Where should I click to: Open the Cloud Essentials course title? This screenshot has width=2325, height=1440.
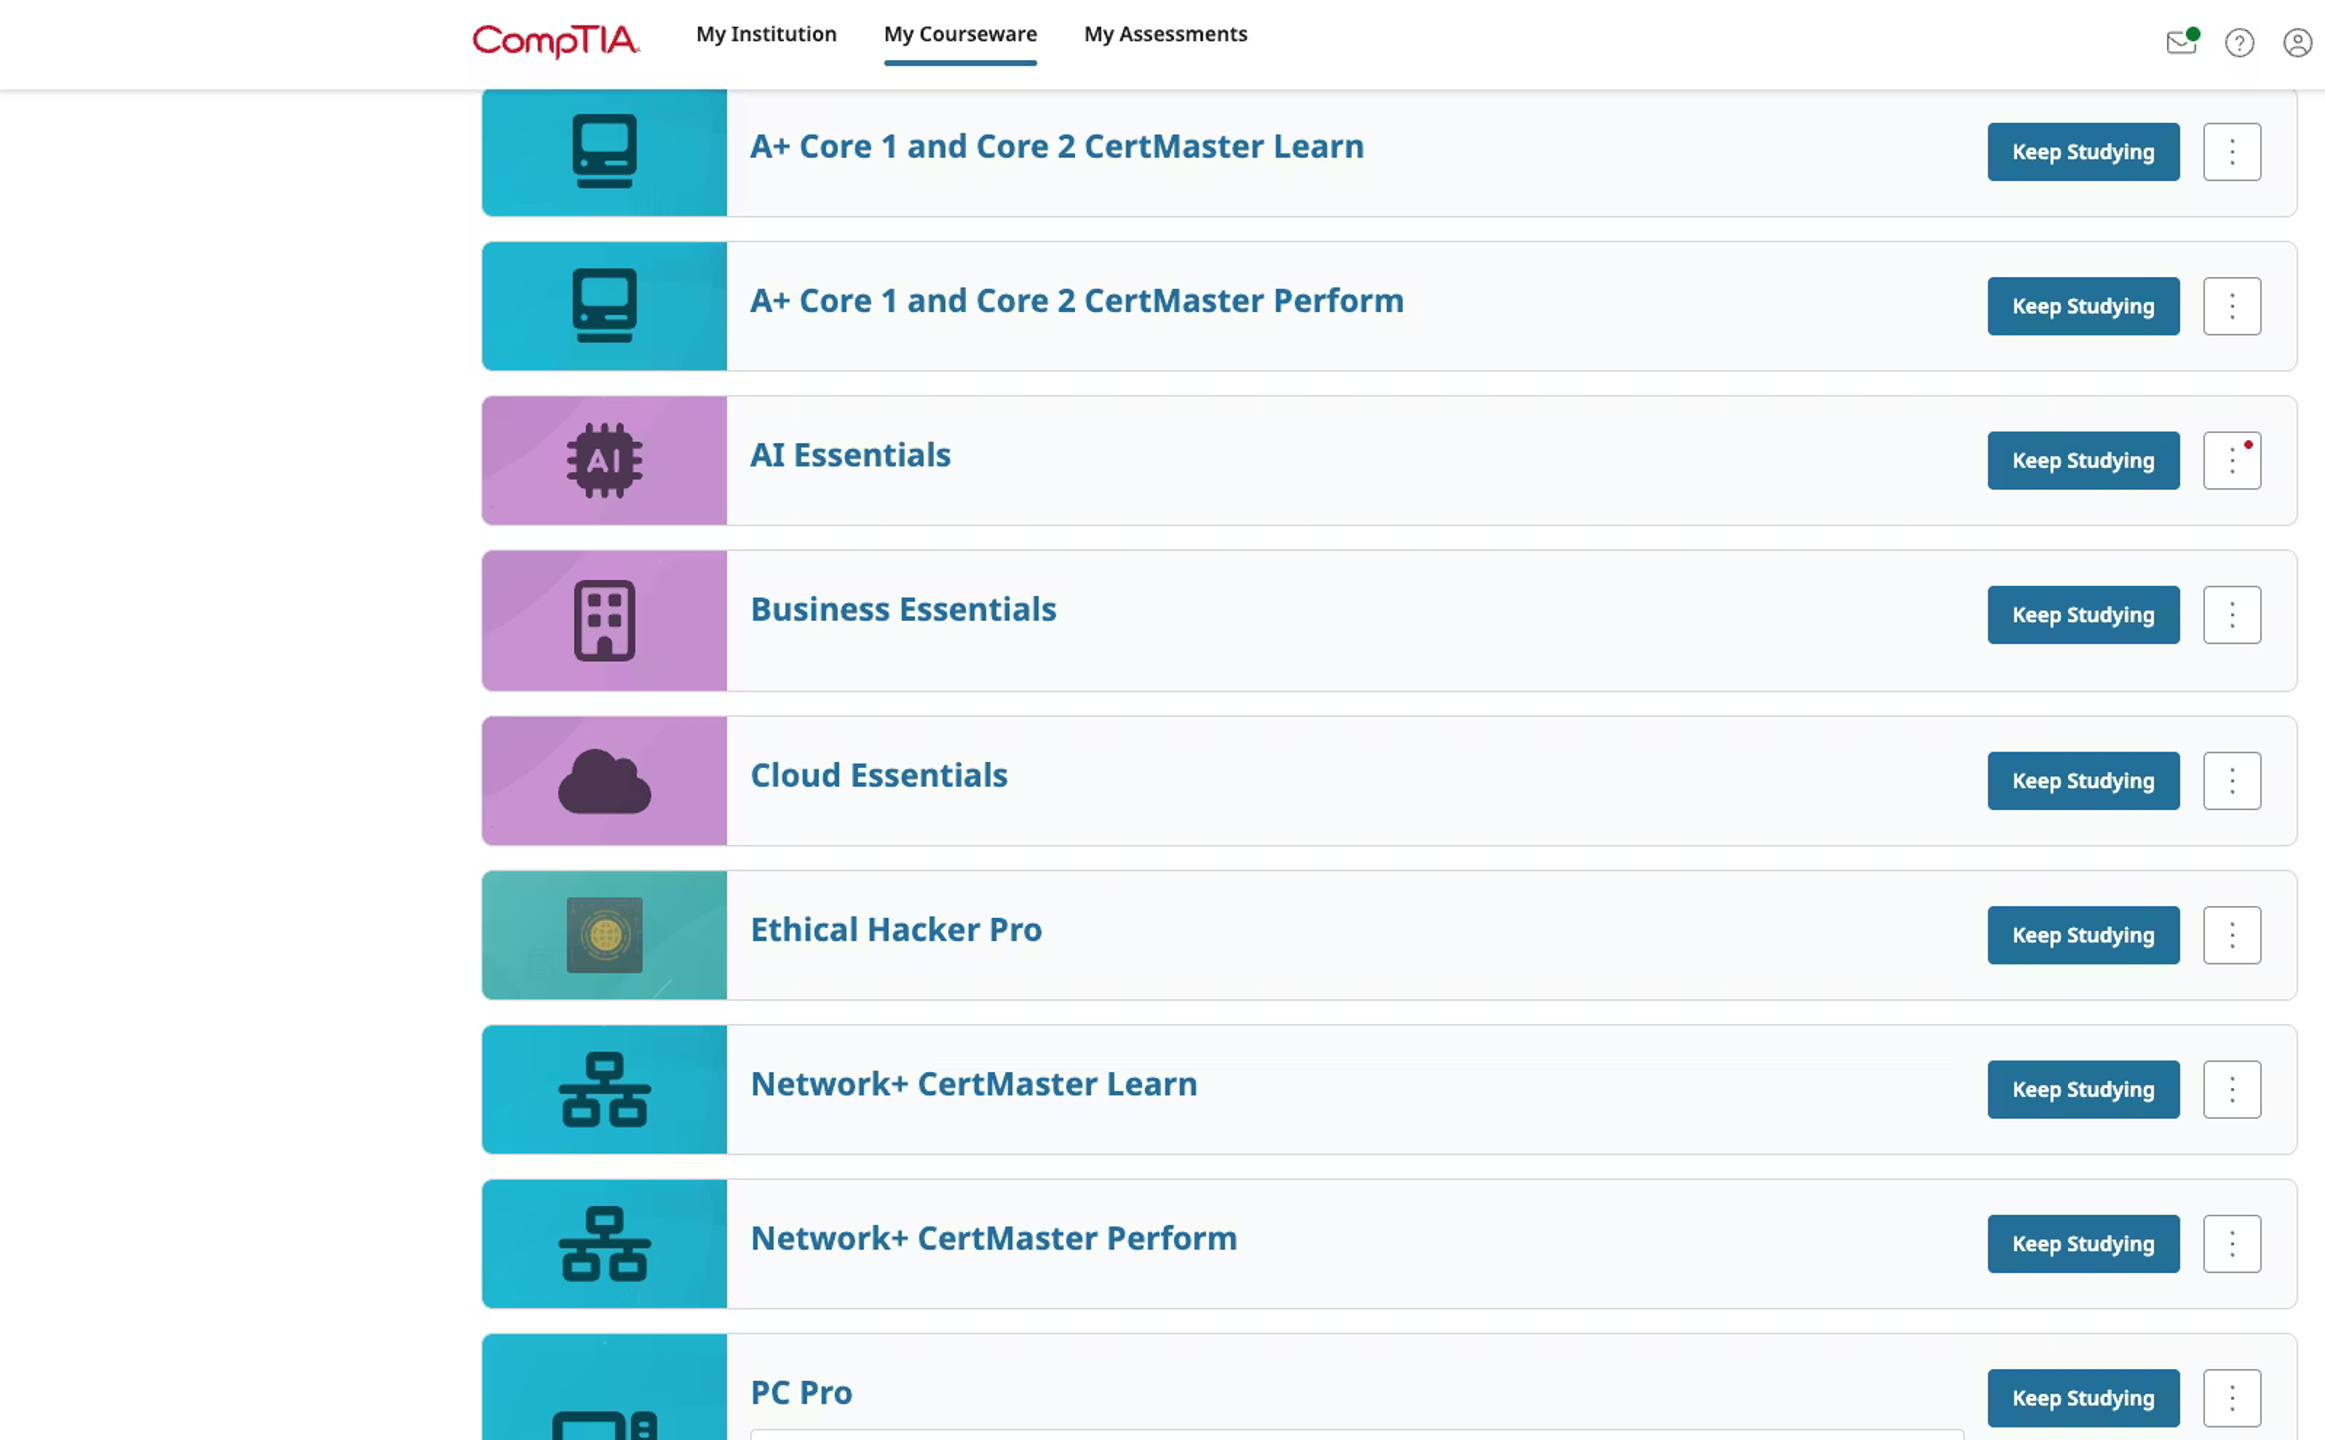[879, 775]
